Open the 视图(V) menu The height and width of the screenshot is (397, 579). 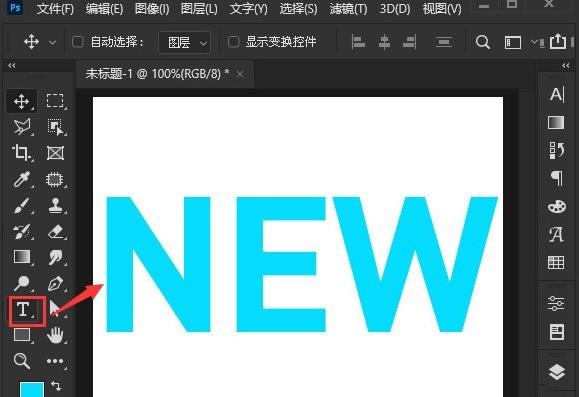[442, 8]
